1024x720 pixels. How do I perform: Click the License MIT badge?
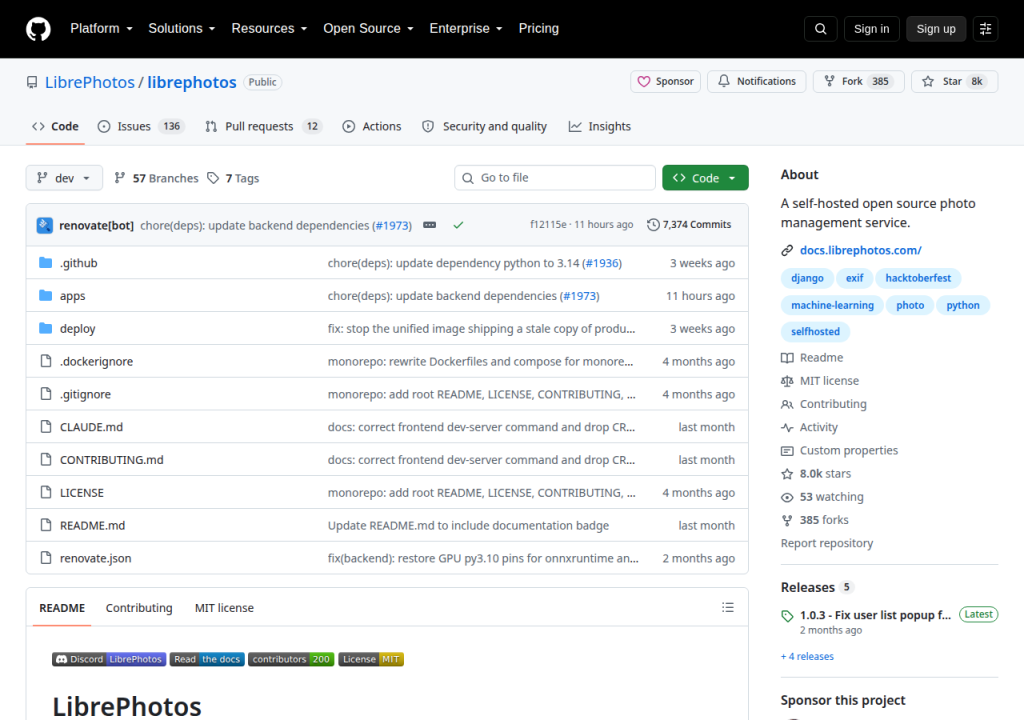coord(371,659)
